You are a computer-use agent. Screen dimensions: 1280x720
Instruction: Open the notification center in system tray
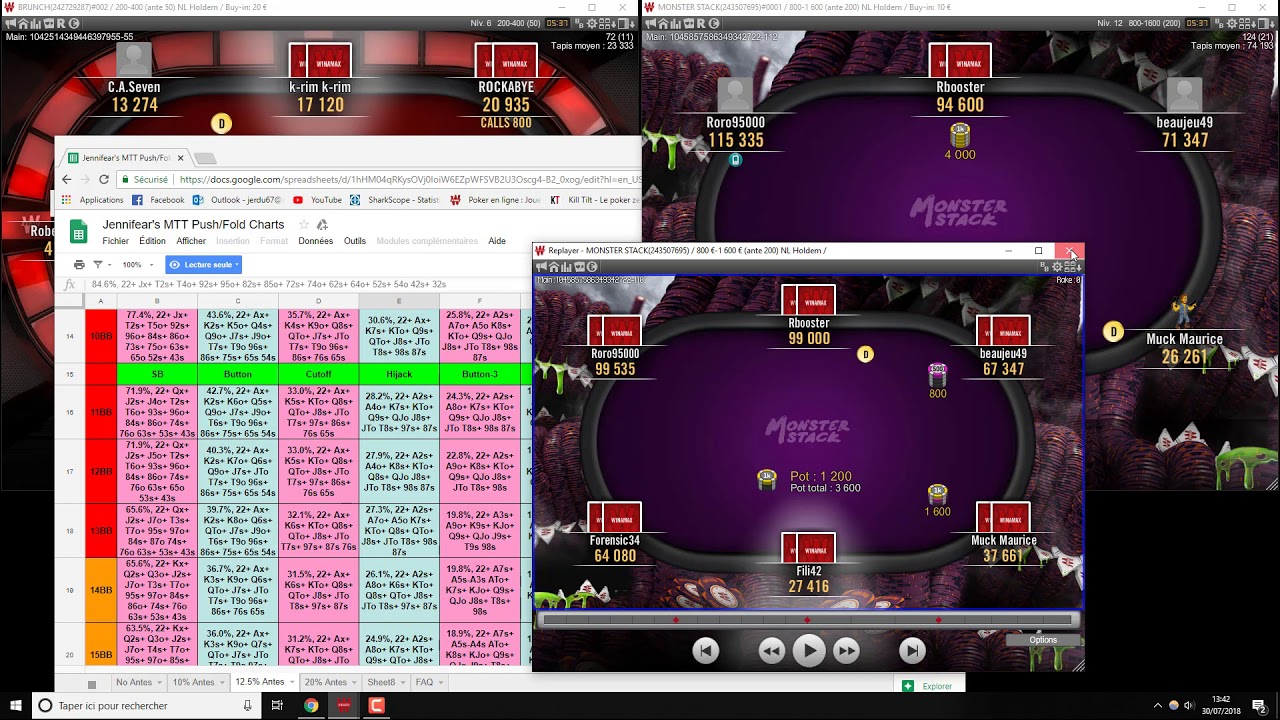point(1260,705)
